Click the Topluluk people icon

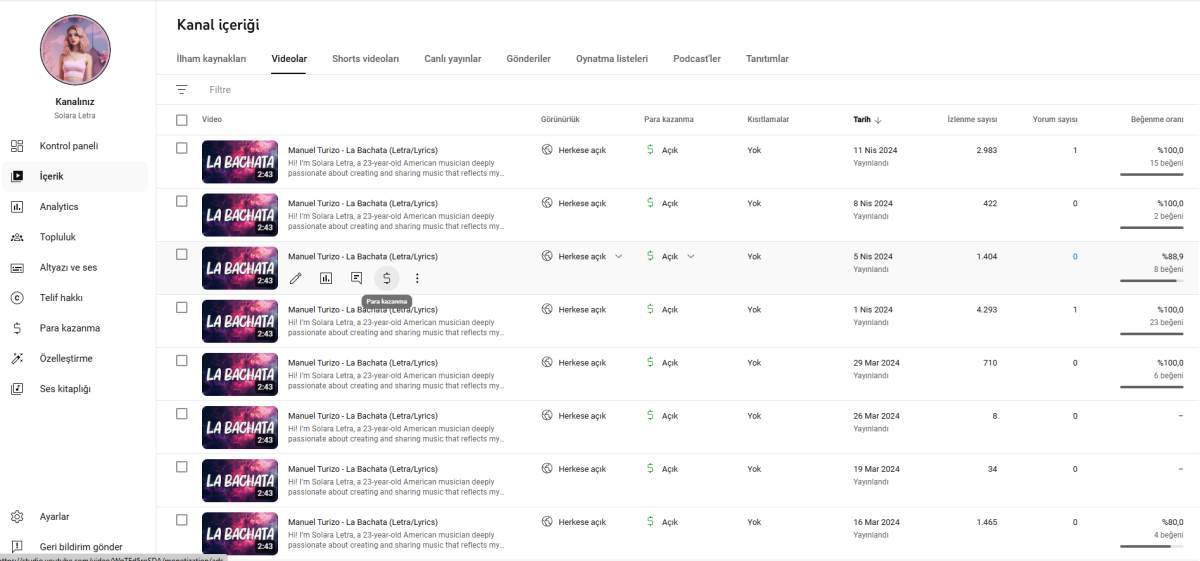pos(17,237)
